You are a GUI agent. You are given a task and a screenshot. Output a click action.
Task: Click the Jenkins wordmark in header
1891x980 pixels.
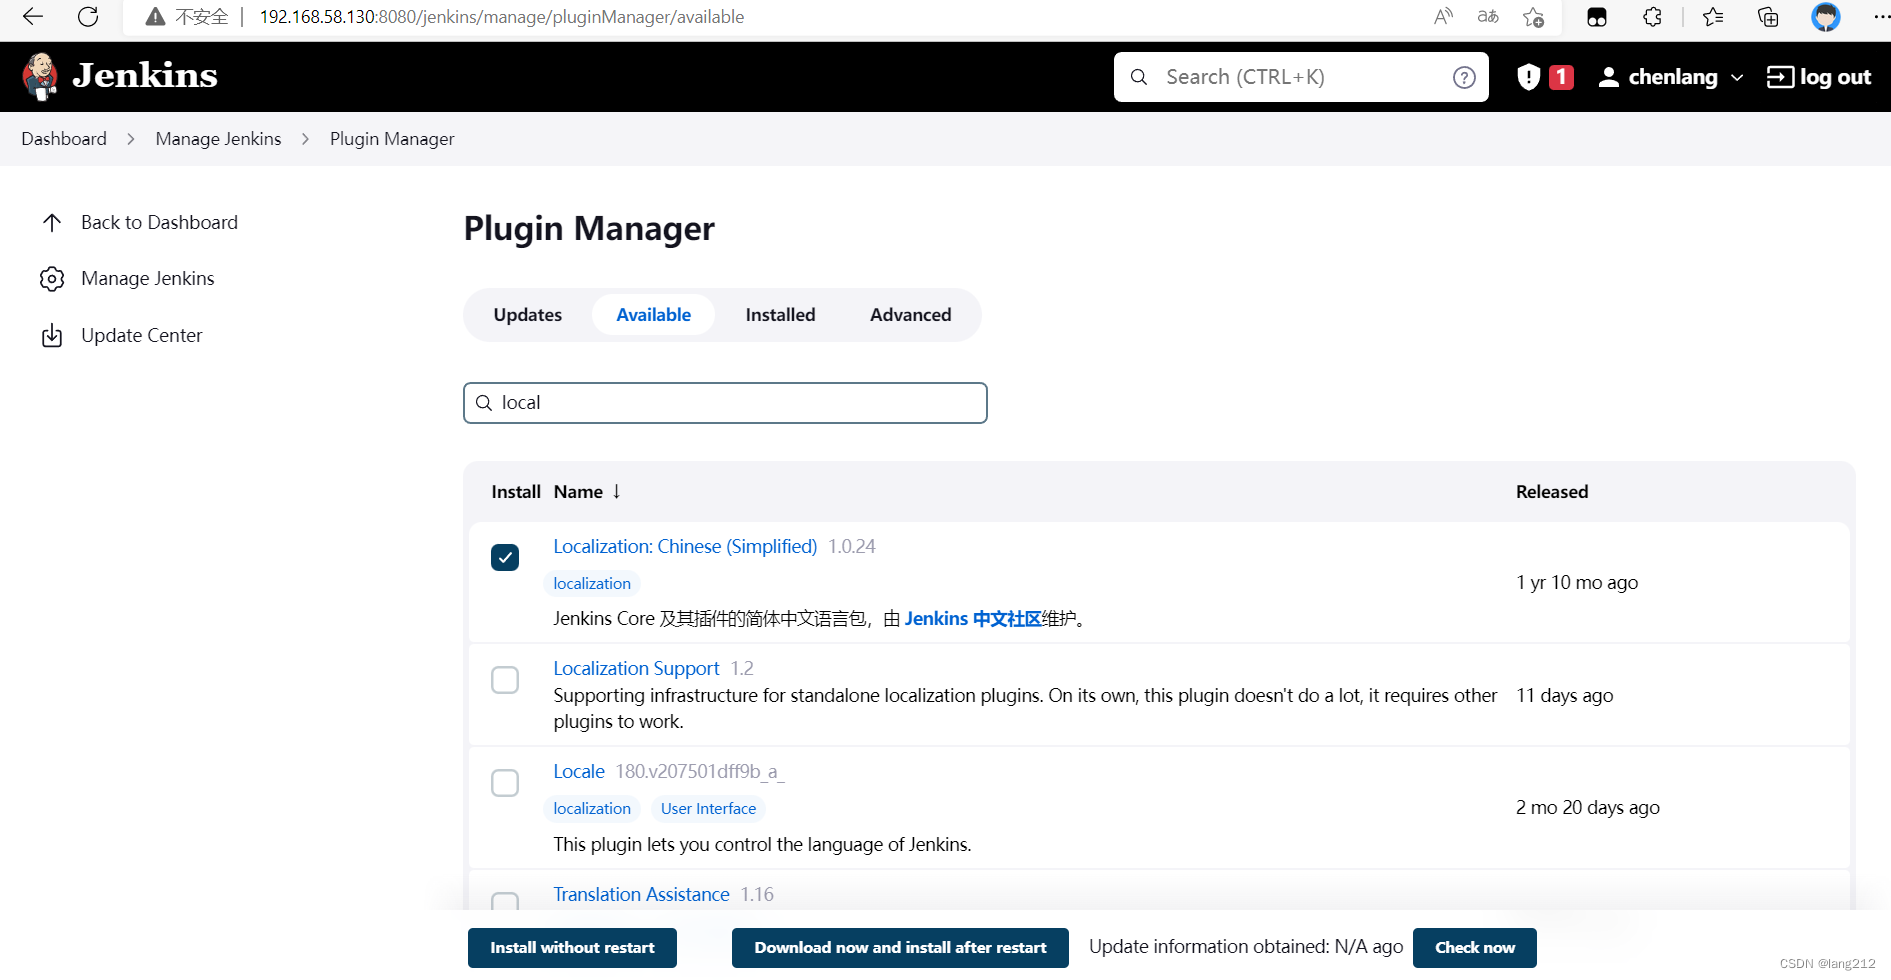coord(145,76)
